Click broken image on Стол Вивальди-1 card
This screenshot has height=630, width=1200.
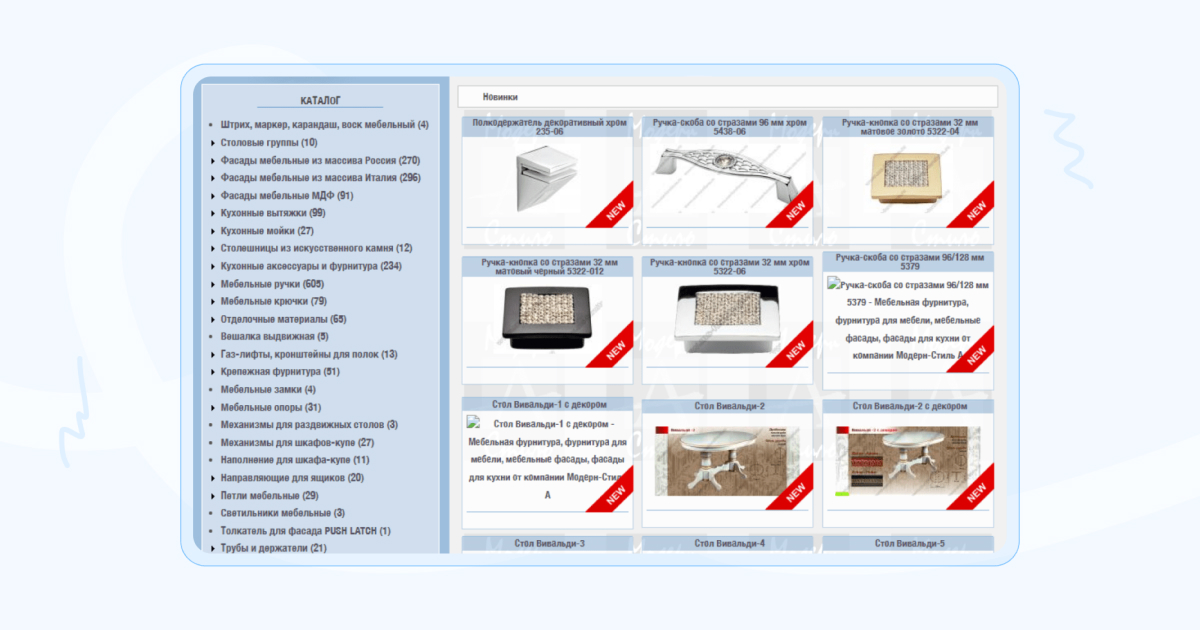474,423
